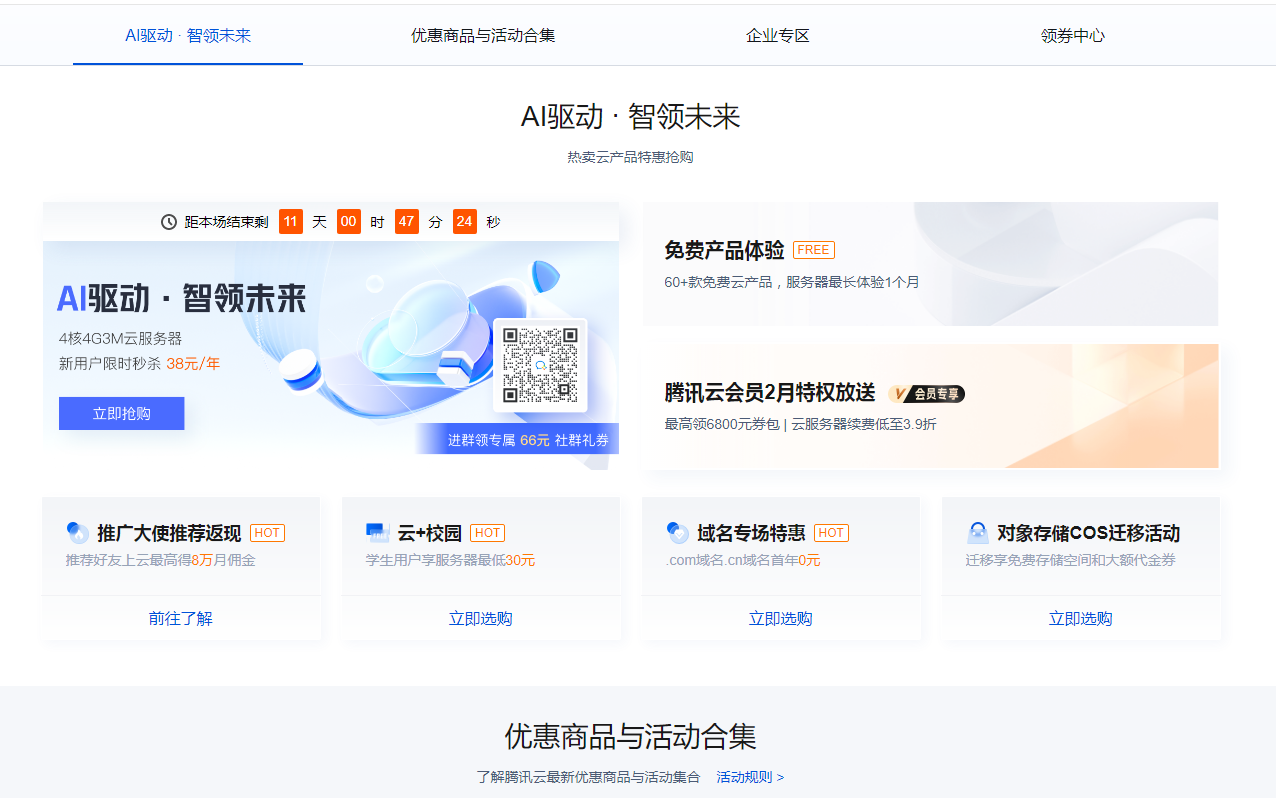1276x798 pixels.
Task: Click the 域名专场特惠 card icon
Action: click(x=677, y=533)
